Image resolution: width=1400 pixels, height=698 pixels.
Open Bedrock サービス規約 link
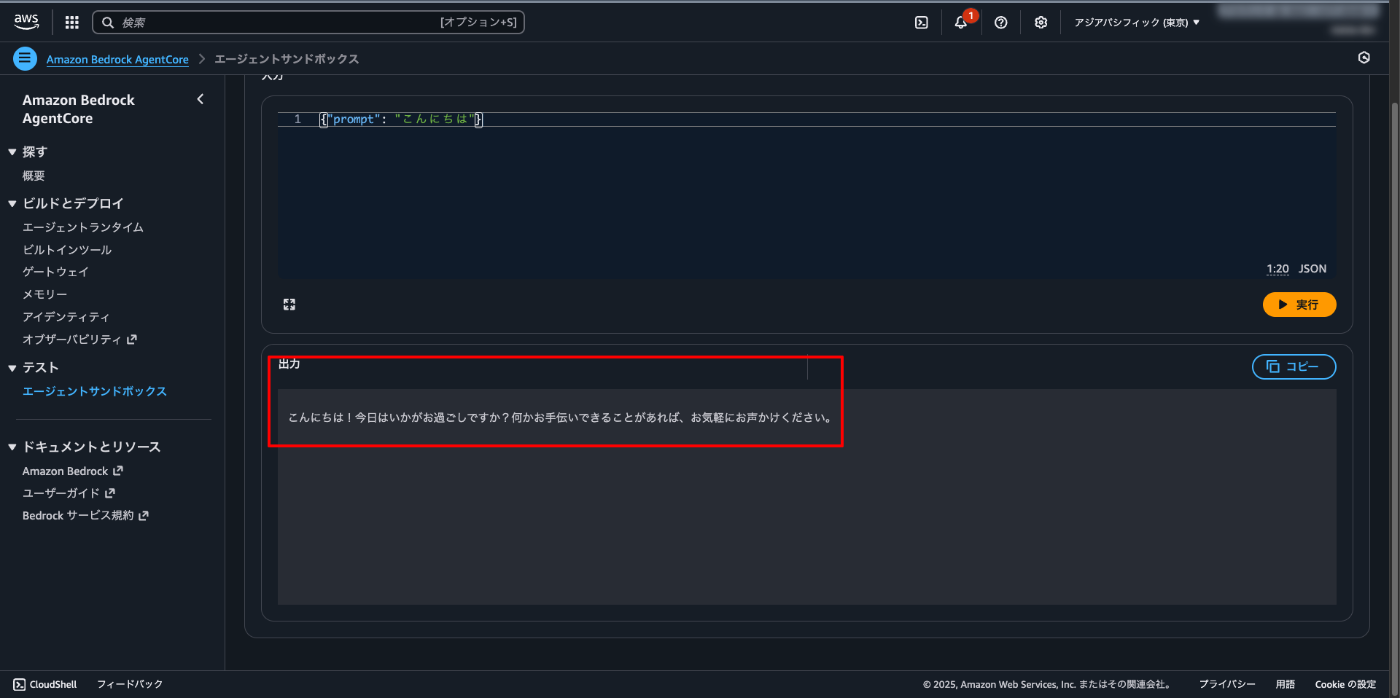coord(86,516)
